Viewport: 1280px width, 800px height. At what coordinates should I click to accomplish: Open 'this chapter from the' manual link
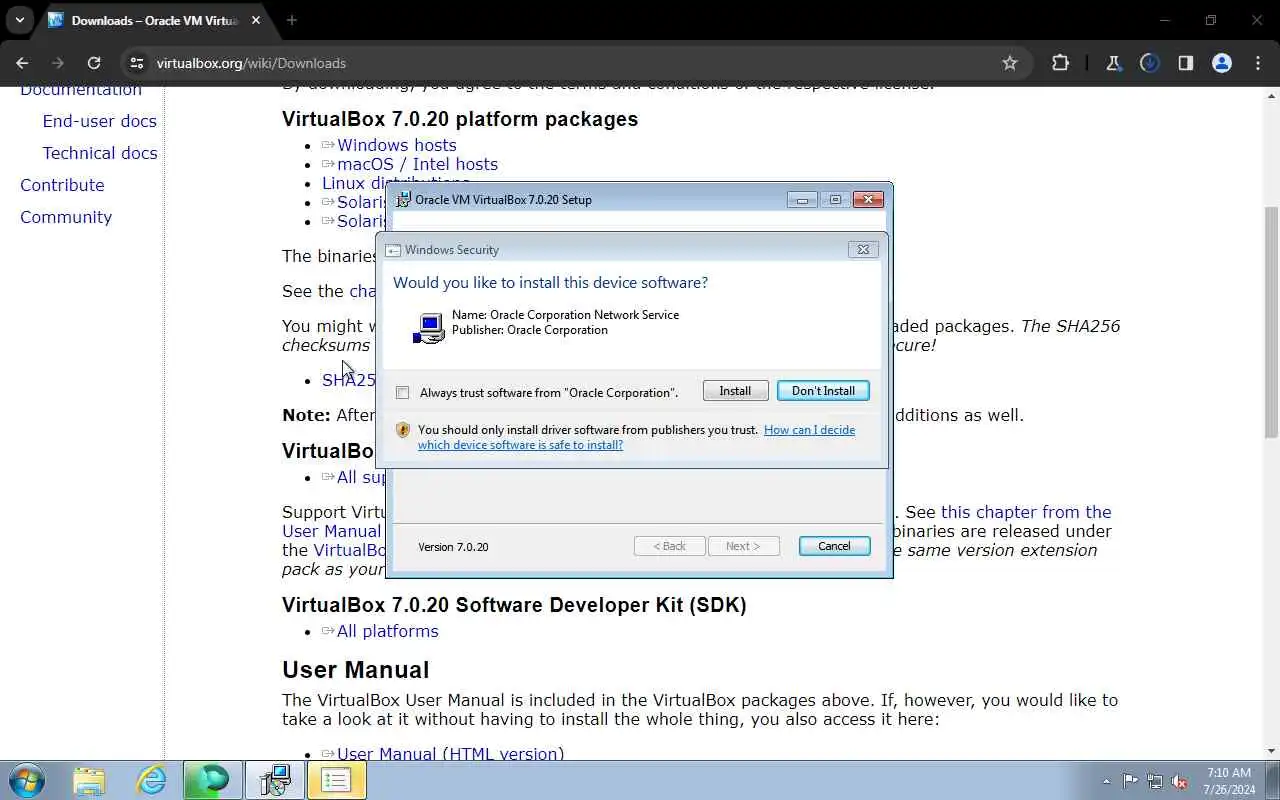pyautogui.click(x=1026, y=512)
